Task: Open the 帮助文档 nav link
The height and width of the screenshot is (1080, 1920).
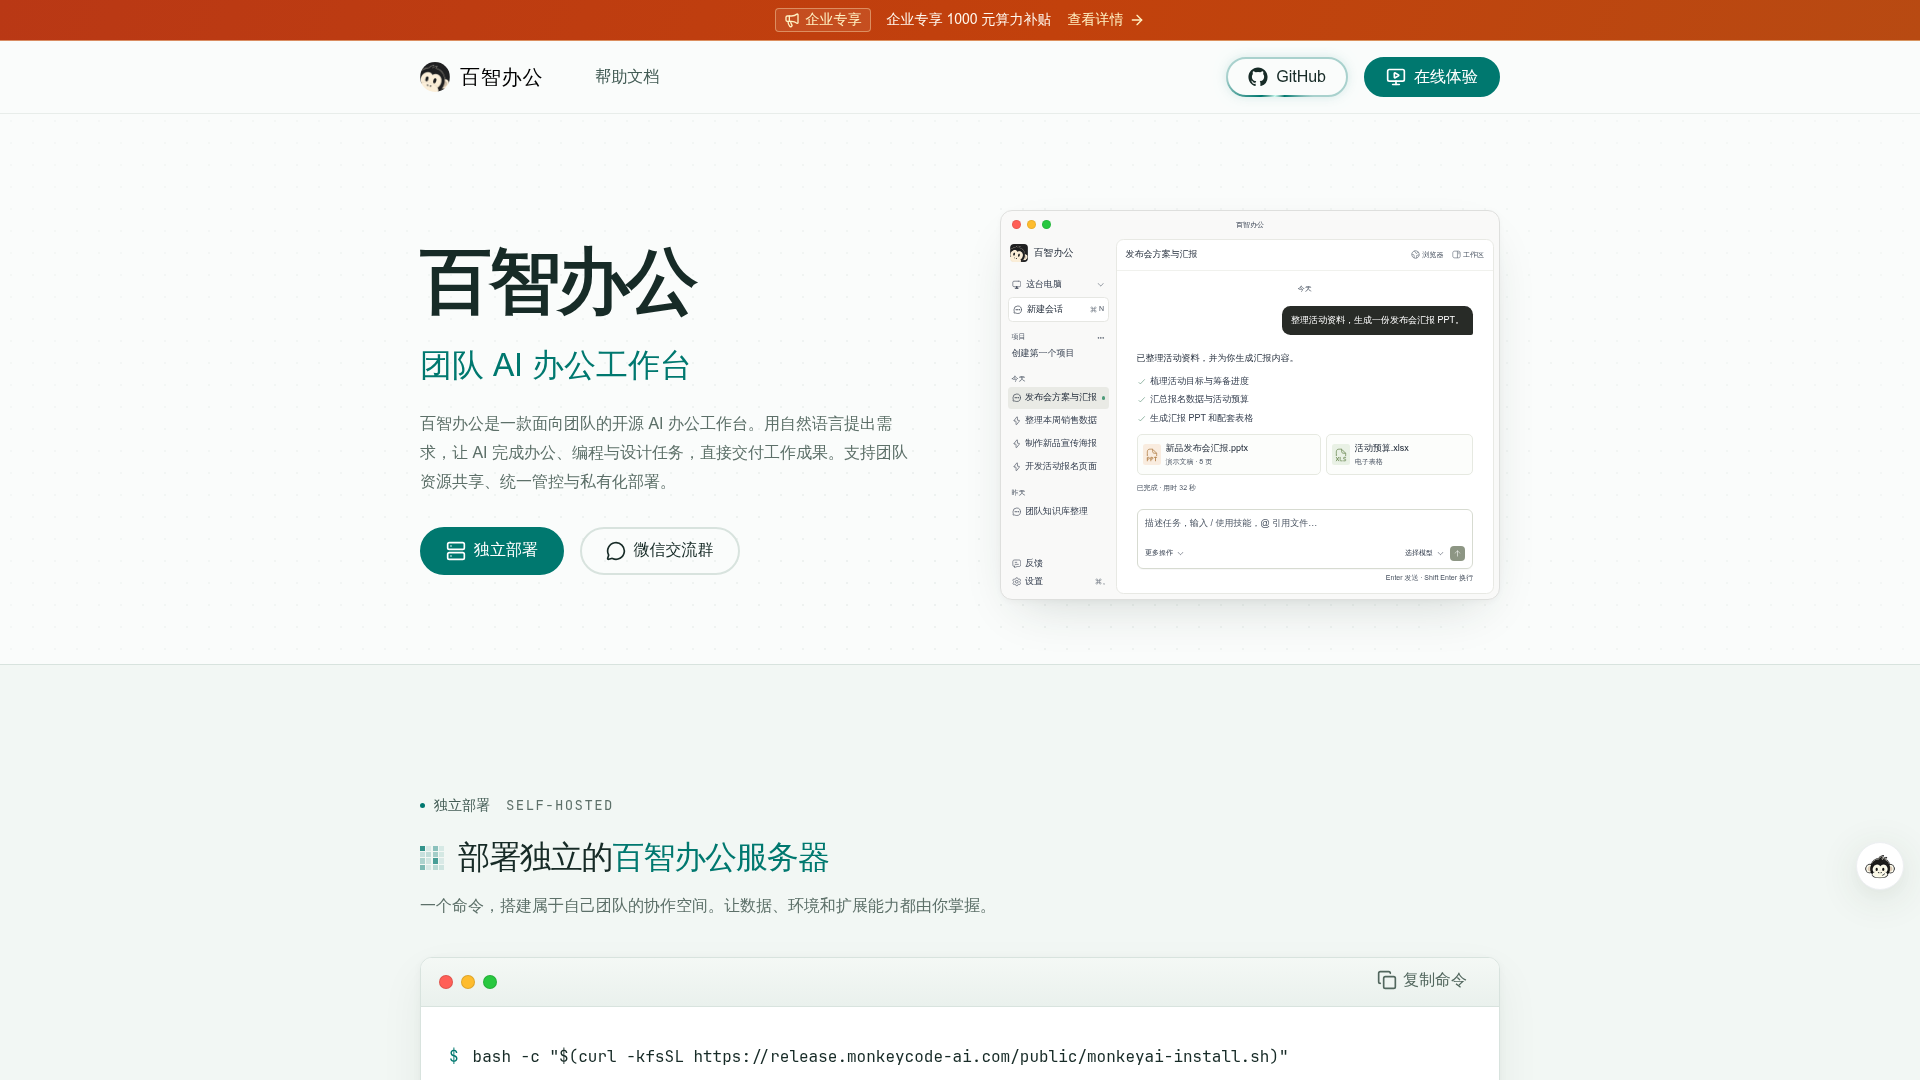Action: (627, 77)
